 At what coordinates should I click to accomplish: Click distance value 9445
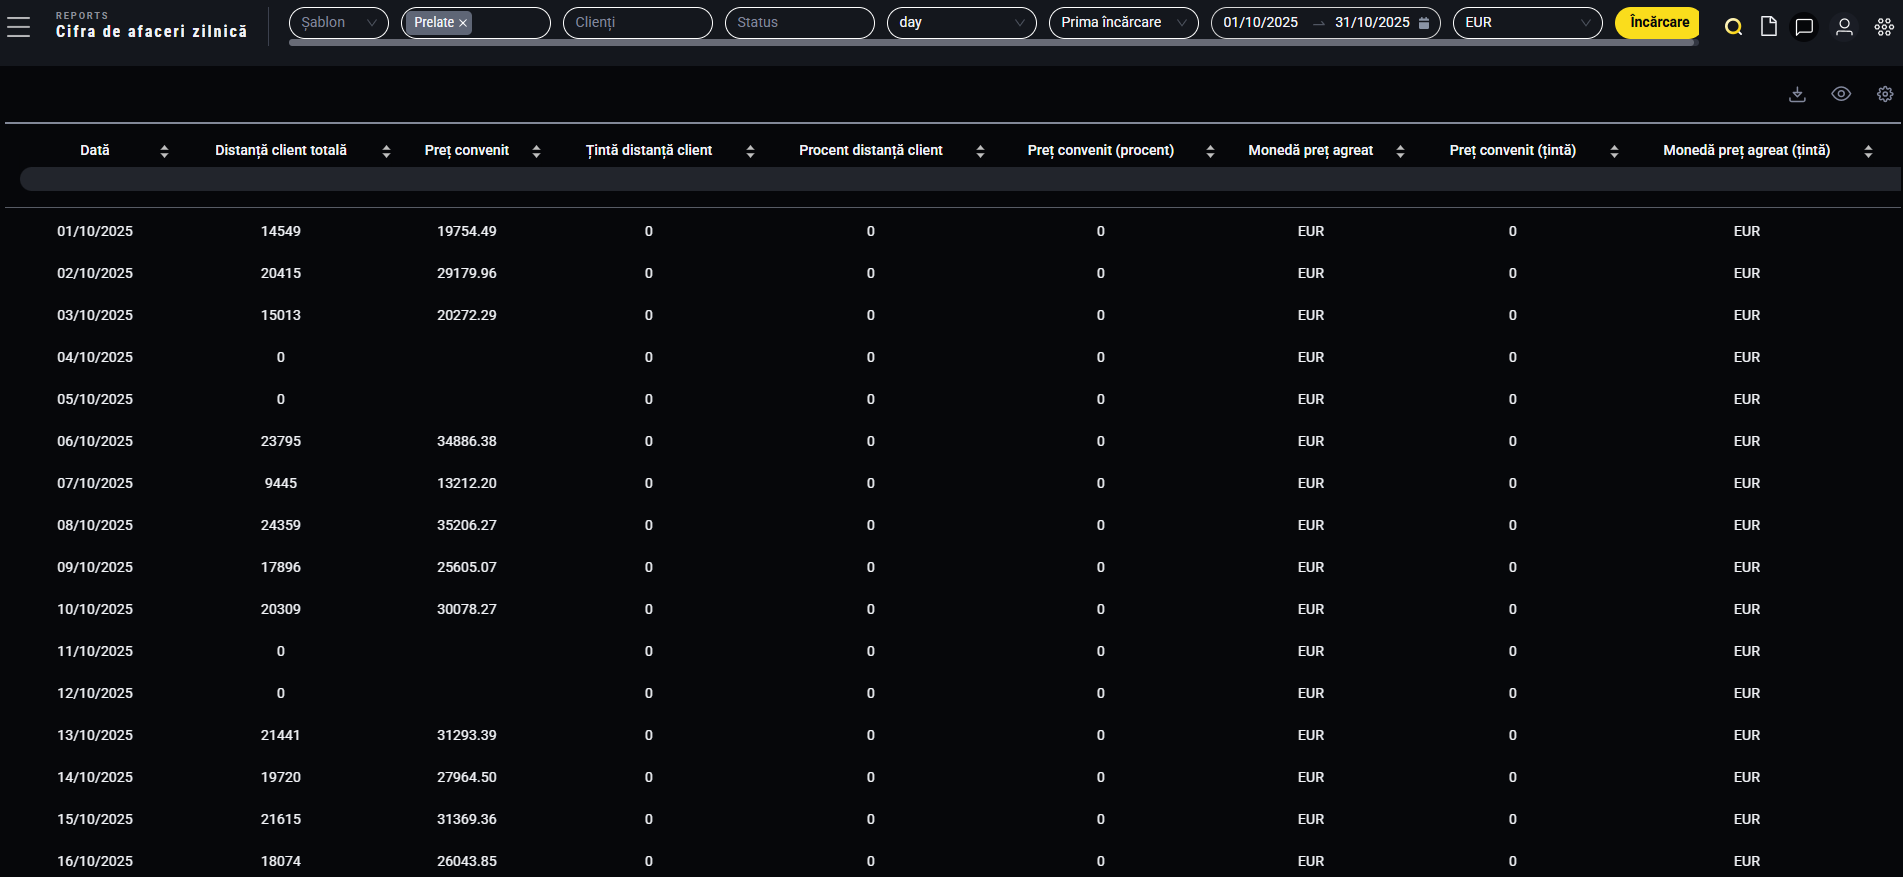click(281, 483)
